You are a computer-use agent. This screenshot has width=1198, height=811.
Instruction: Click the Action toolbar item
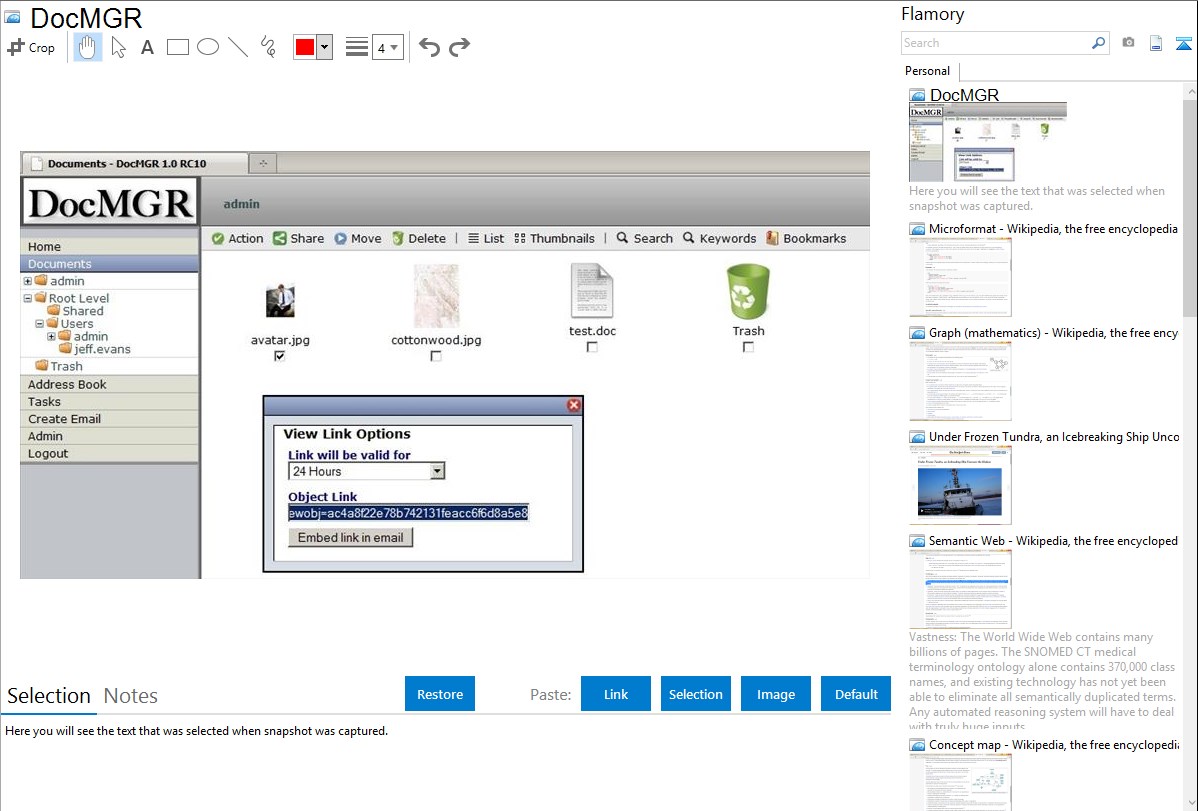coord(238,238)
